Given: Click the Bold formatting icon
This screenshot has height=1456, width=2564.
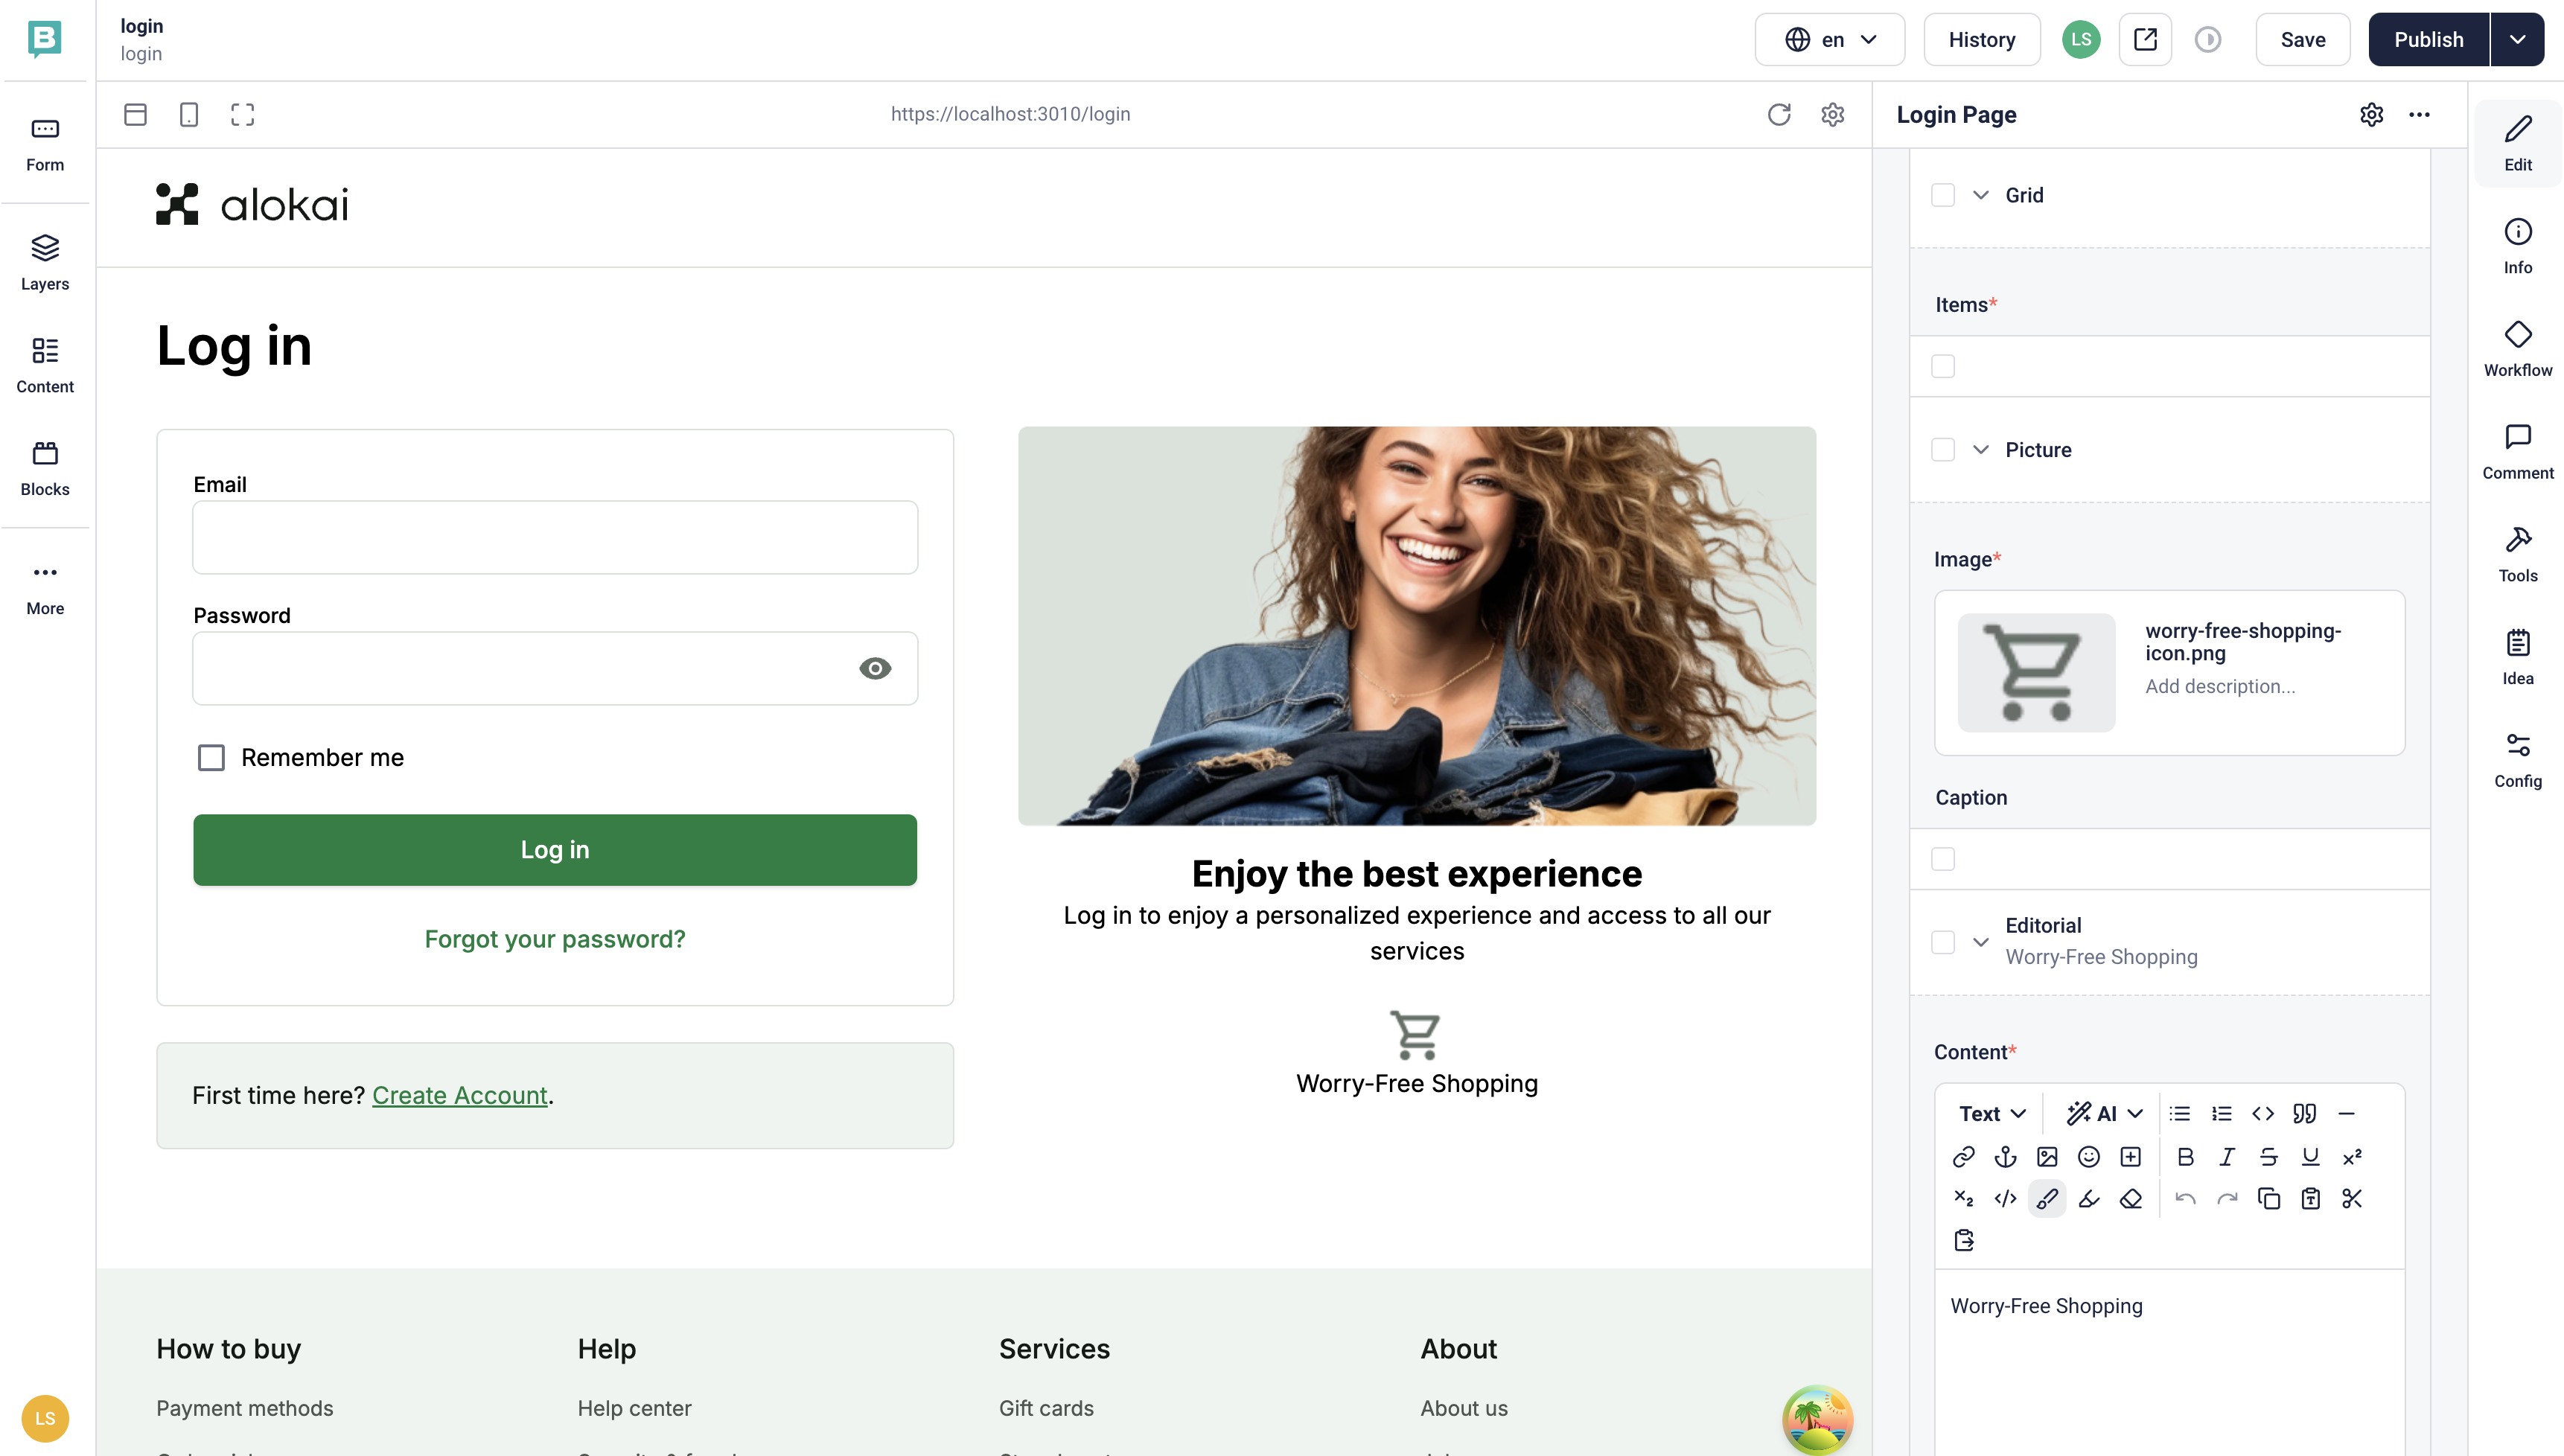Looking at the screenshot, I should pyautogui.click(x=2185, y=1157).
